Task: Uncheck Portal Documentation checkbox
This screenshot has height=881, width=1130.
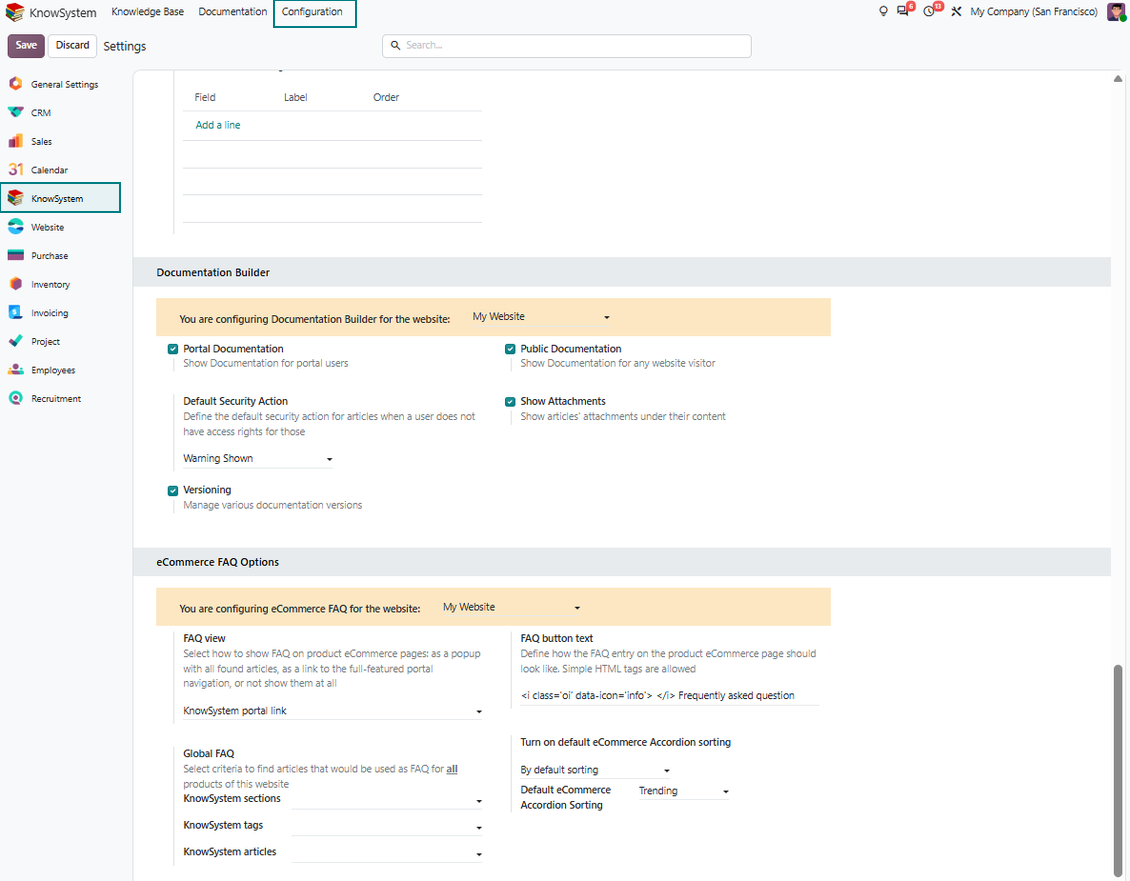Action: click(173, 349)
